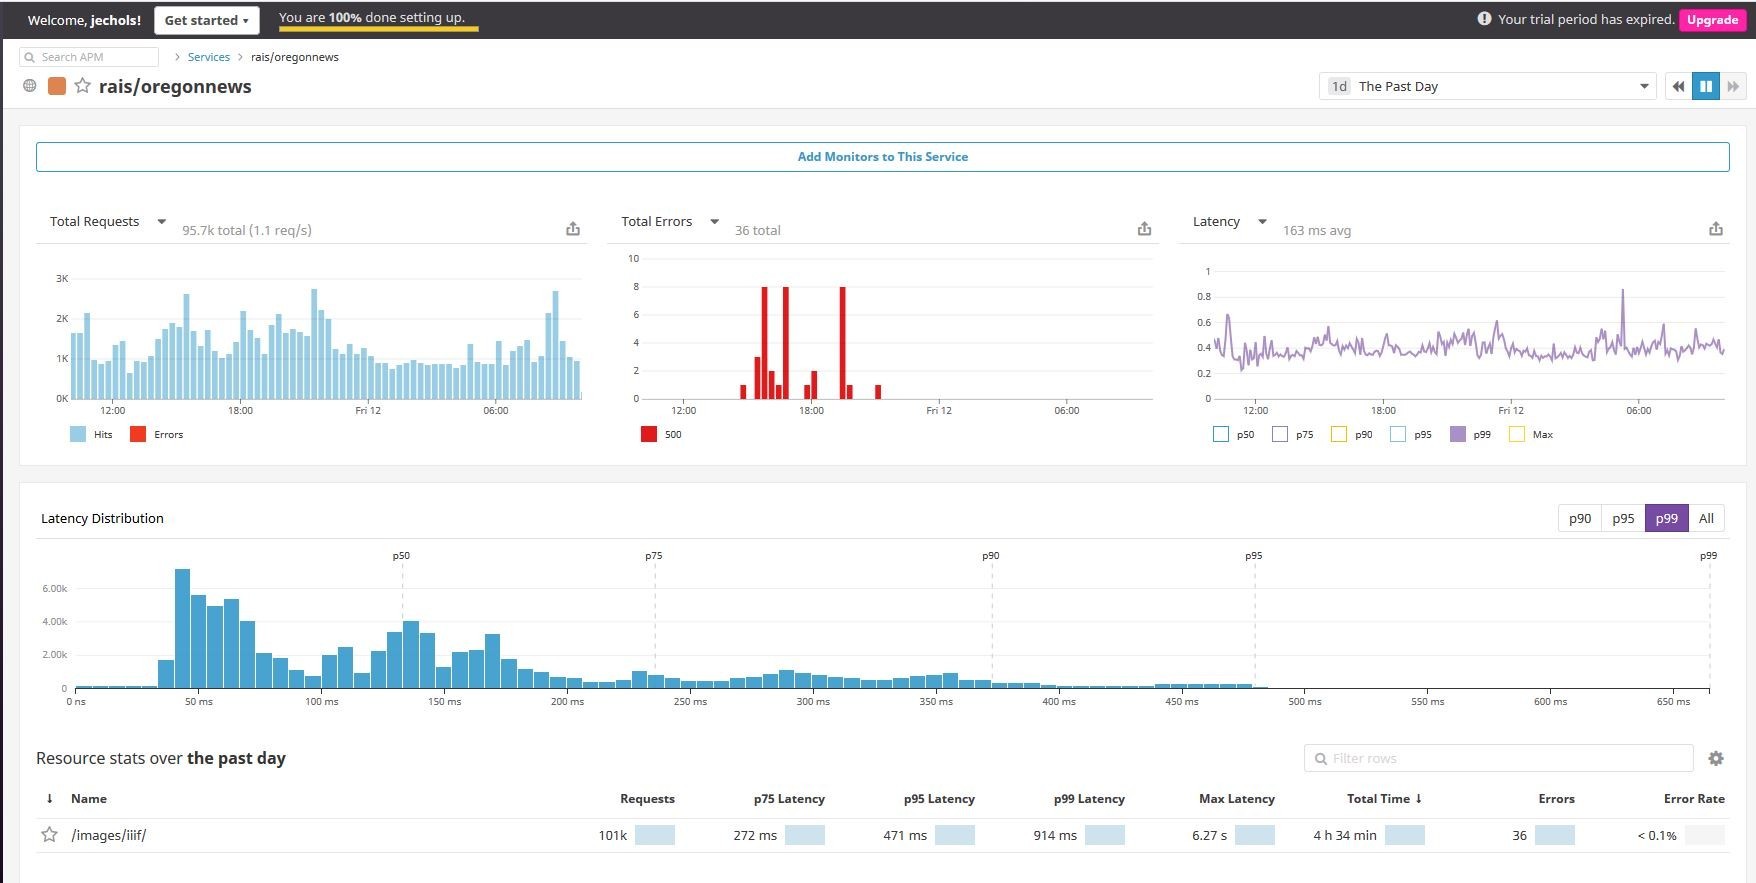Star the /images/iiif/ resource

[x=49, y=834]
